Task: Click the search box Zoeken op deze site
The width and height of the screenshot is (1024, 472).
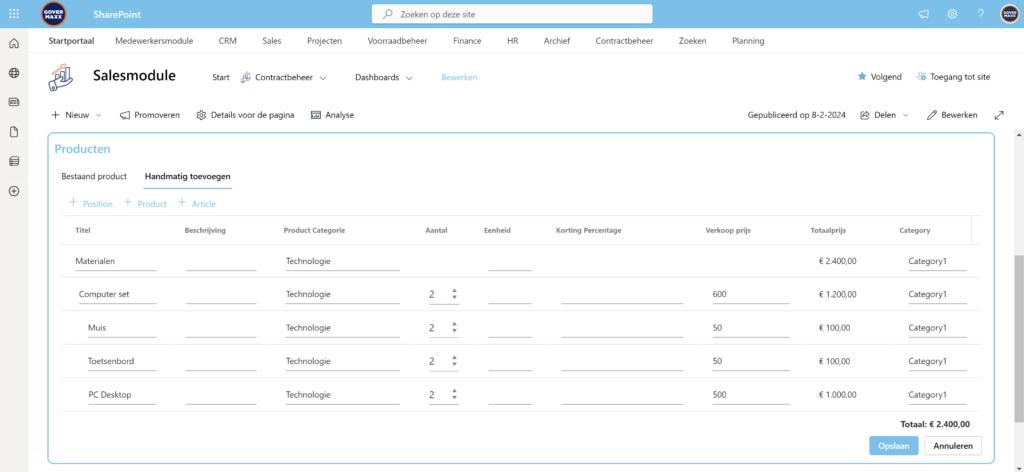Action: click(x=512, y=14)
